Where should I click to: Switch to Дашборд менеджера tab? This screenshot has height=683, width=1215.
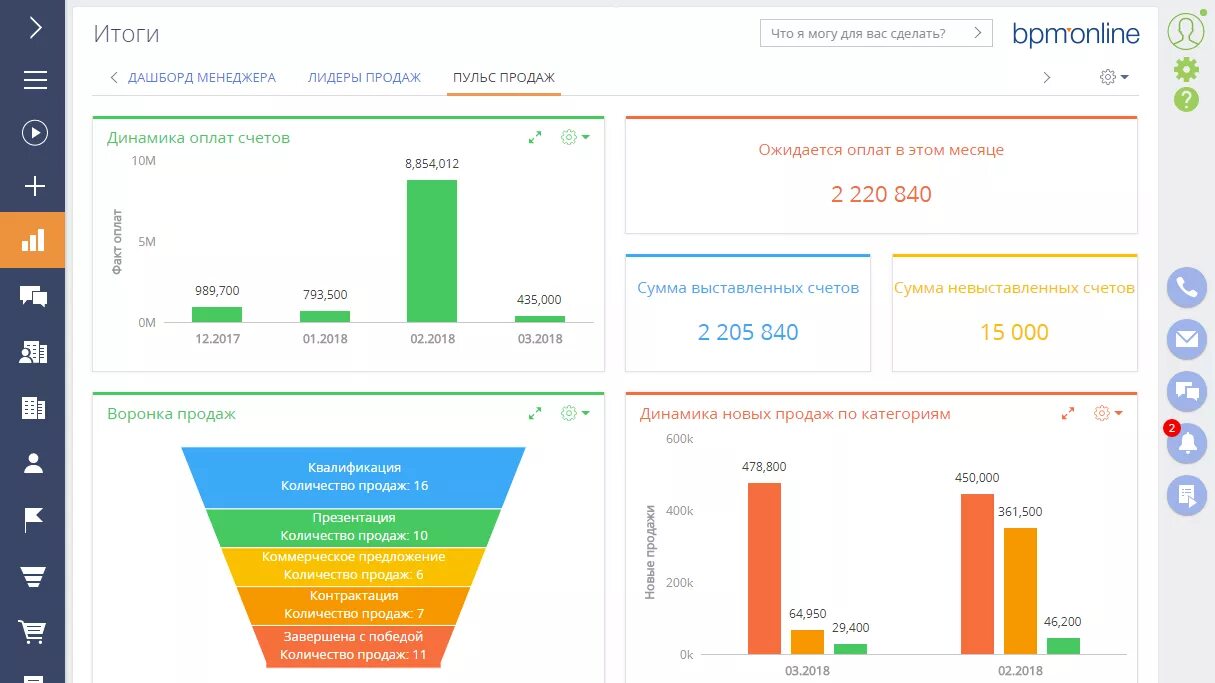[202, 77]
